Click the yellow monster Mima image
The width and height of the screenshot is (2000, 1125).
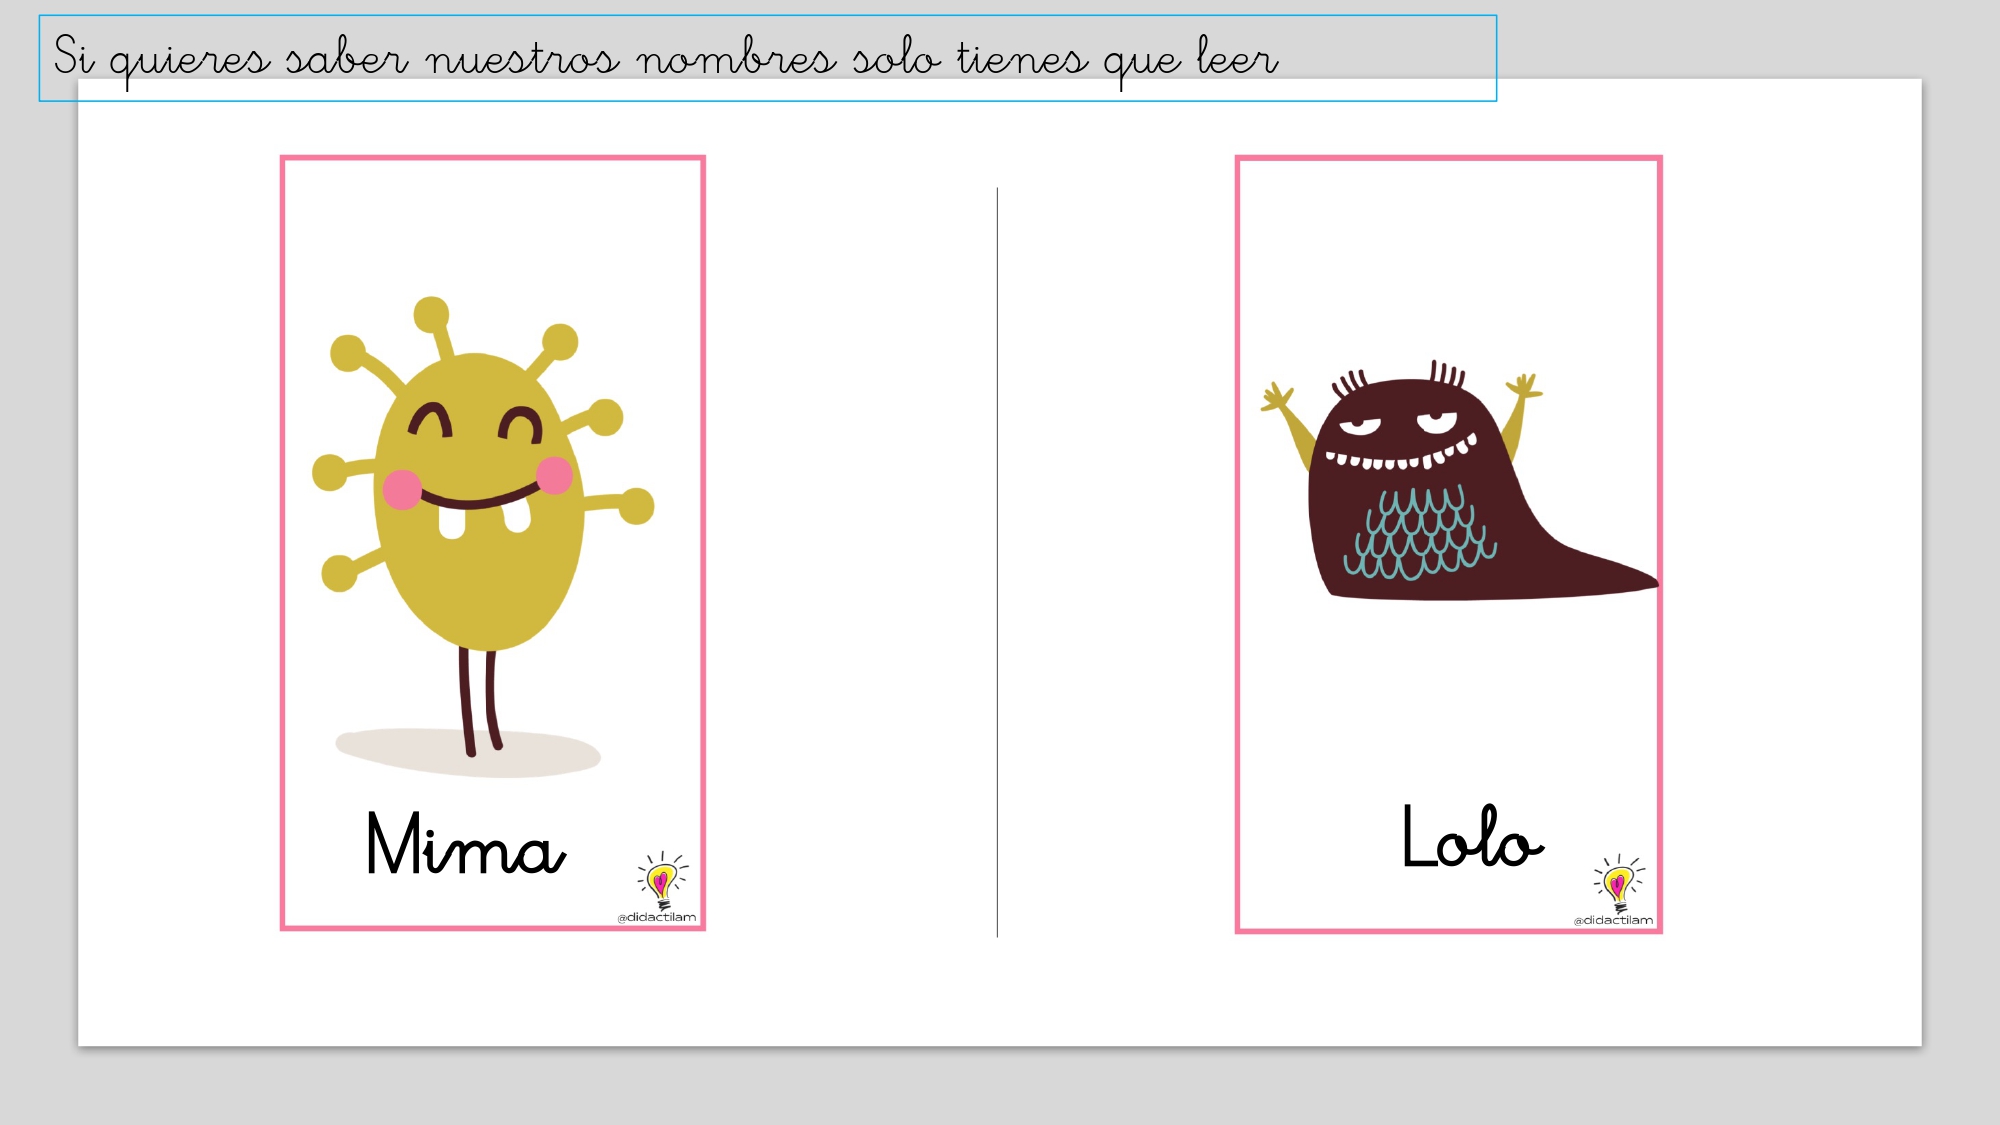tap(483, 537)
